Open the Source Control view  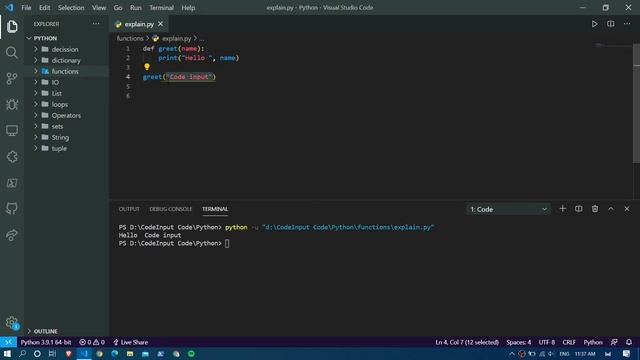point(12,78)
